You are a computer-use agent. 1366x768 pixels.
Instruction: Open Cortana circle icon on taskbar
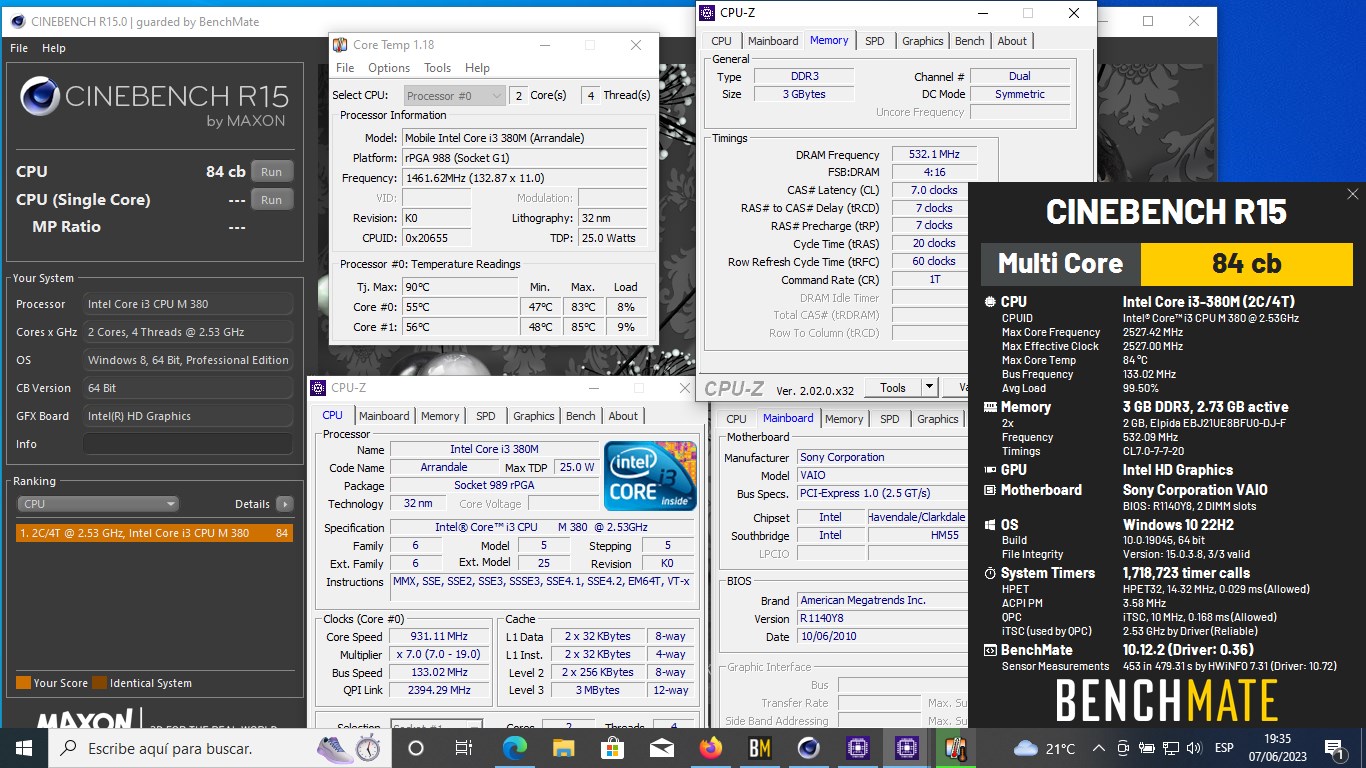(x=416, y=748)
